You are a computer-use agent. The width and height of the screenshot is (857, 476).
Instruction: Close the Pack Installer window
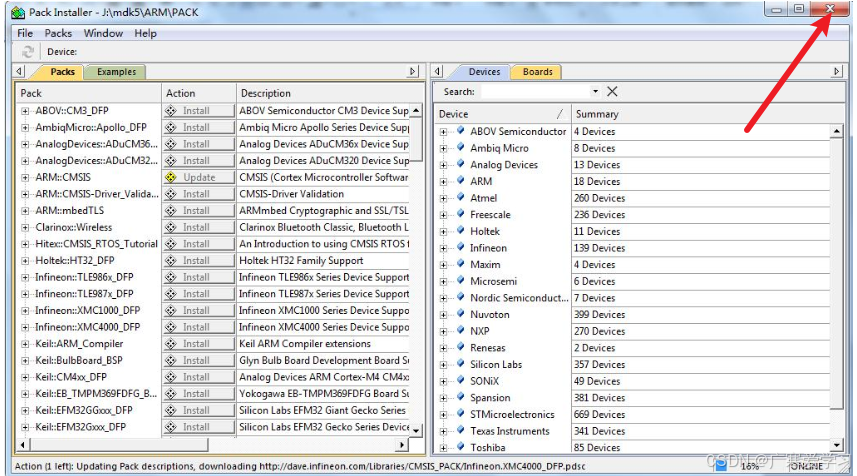pos(830,9)
